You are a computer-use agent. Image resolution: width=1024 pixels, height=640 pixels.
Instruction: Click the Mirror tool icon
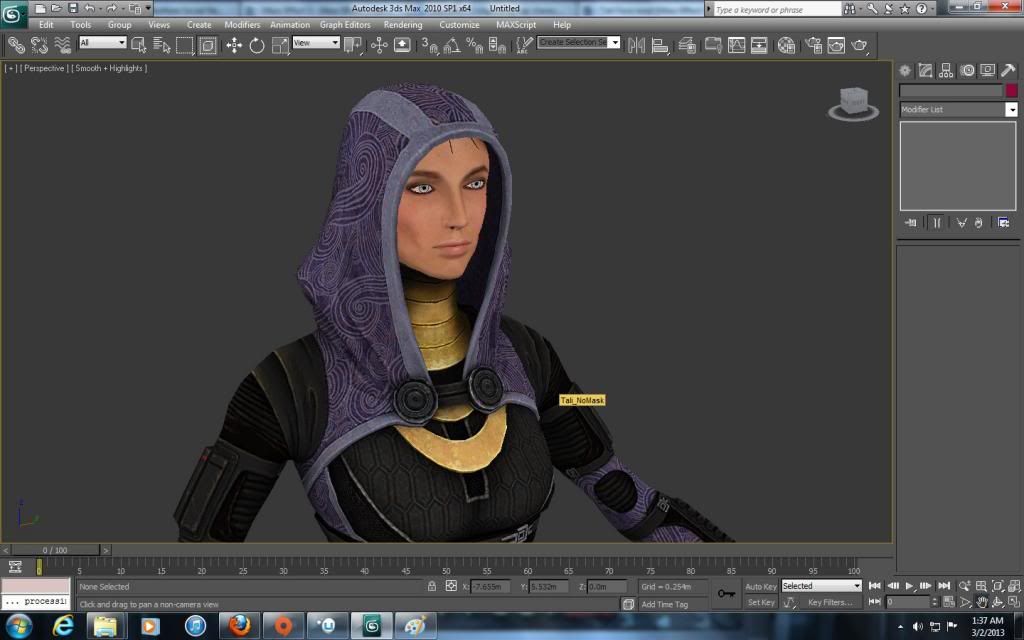point(636,45)
